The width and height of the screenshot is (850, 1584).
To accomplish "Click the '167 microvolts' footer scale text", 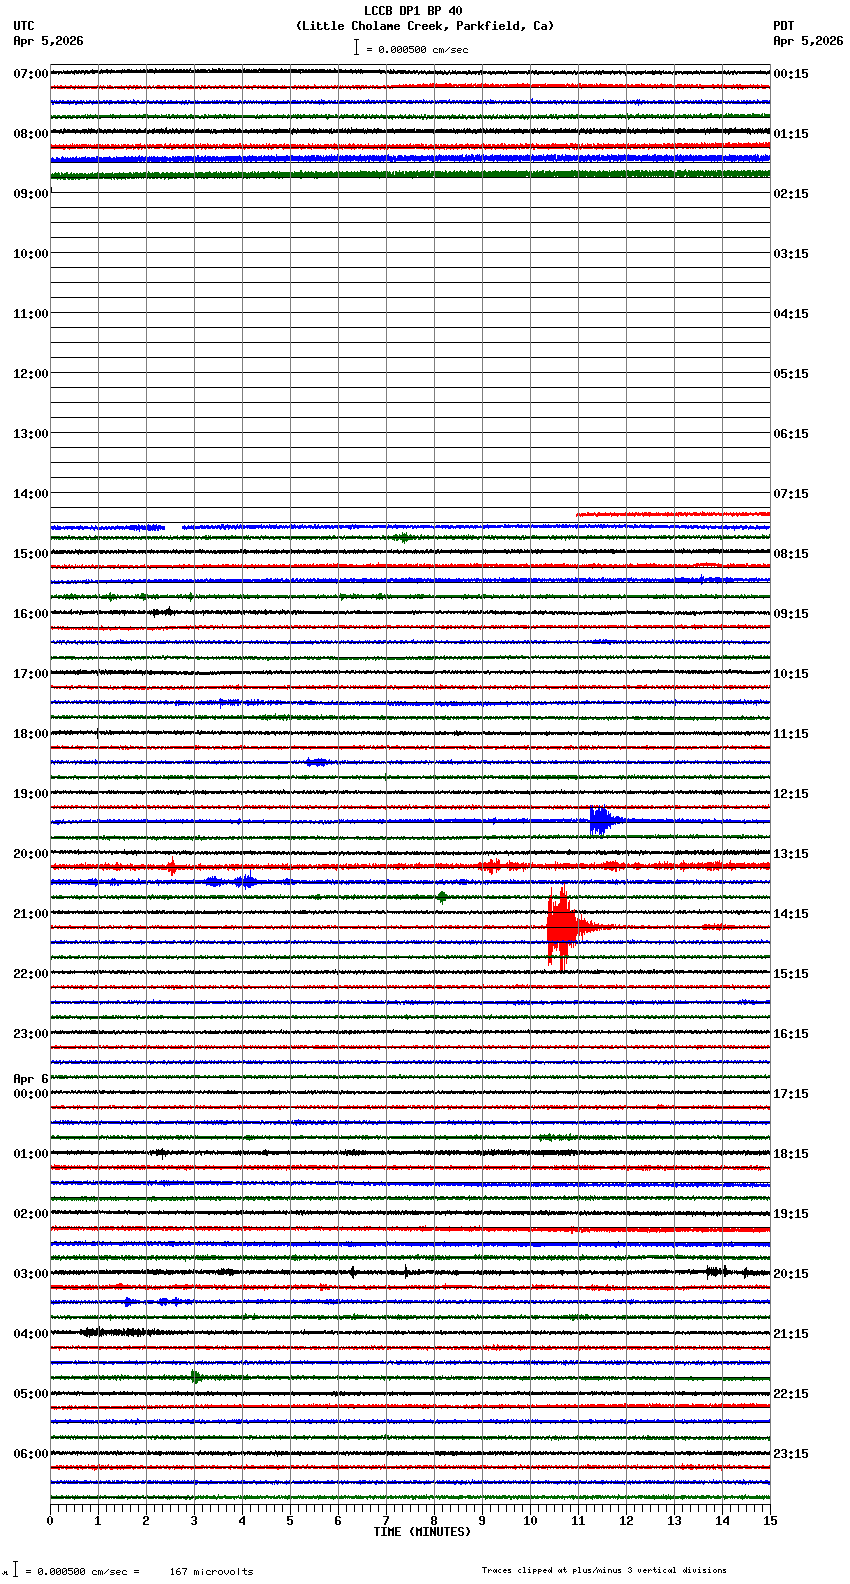I will (x=211, y=1572).
